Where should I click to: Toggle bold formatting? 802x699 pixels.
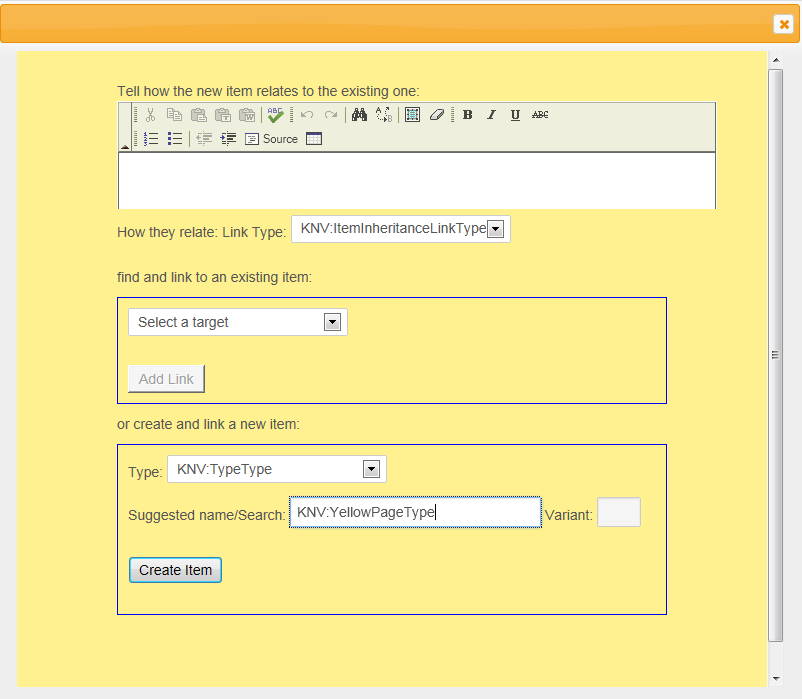click(x=467, y=115)
